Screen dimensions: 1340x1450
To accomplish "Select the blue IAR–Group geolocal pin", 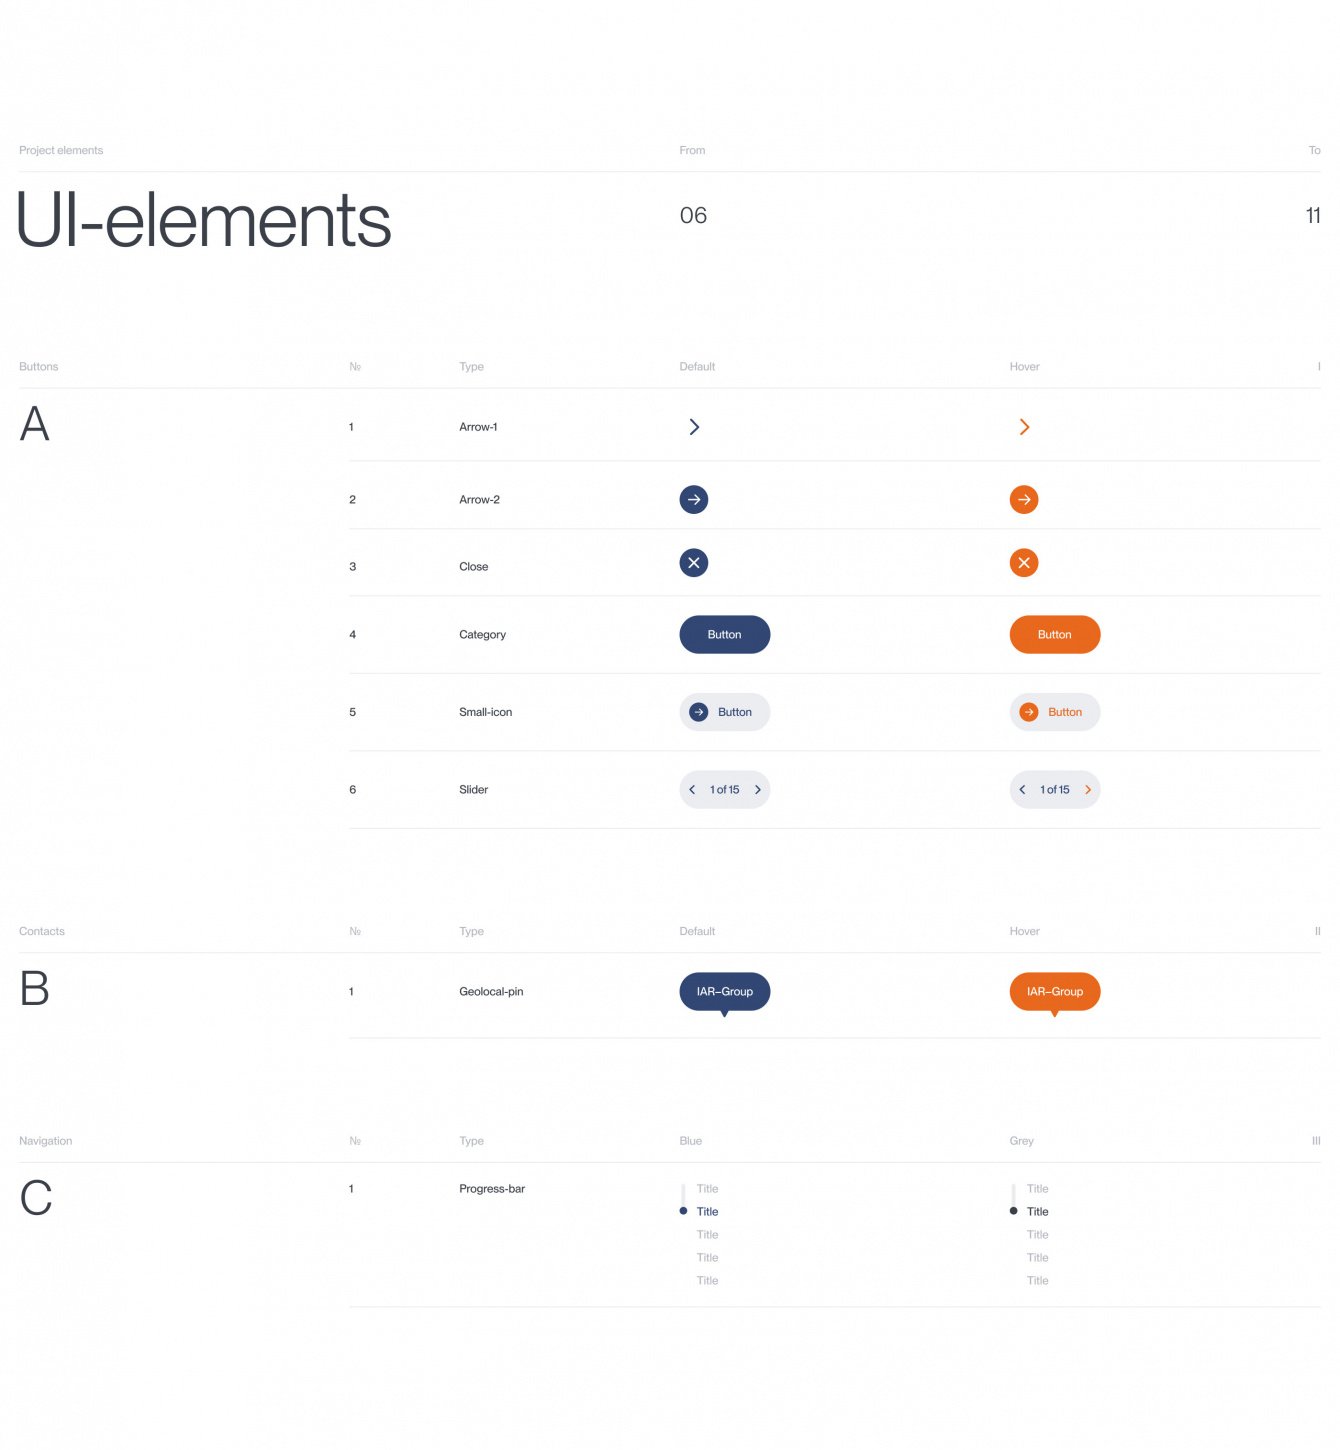I will tap(724, 992).
